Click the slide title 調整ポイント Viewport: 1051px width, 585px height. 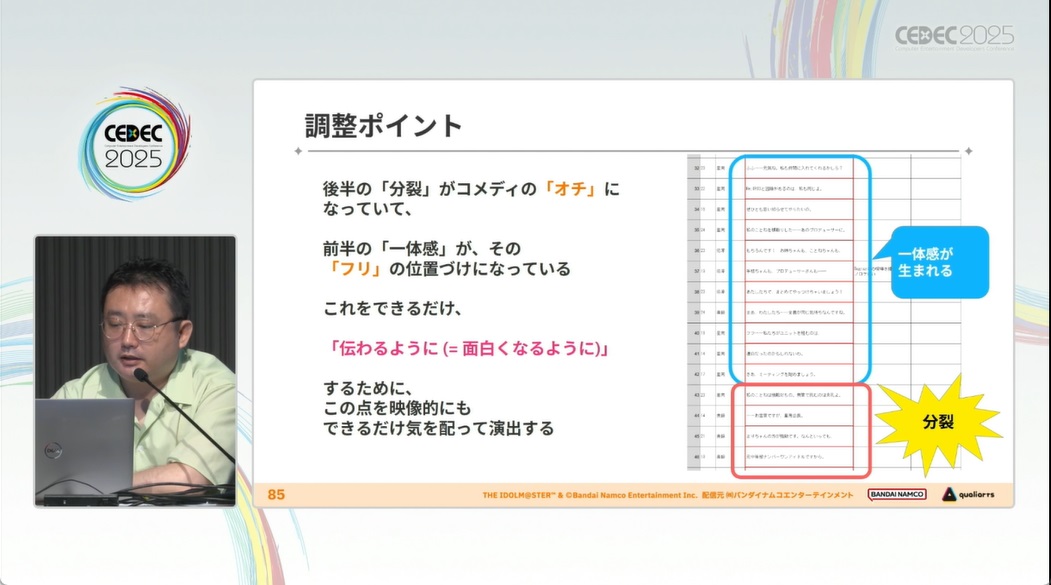[x=383, y=125]
